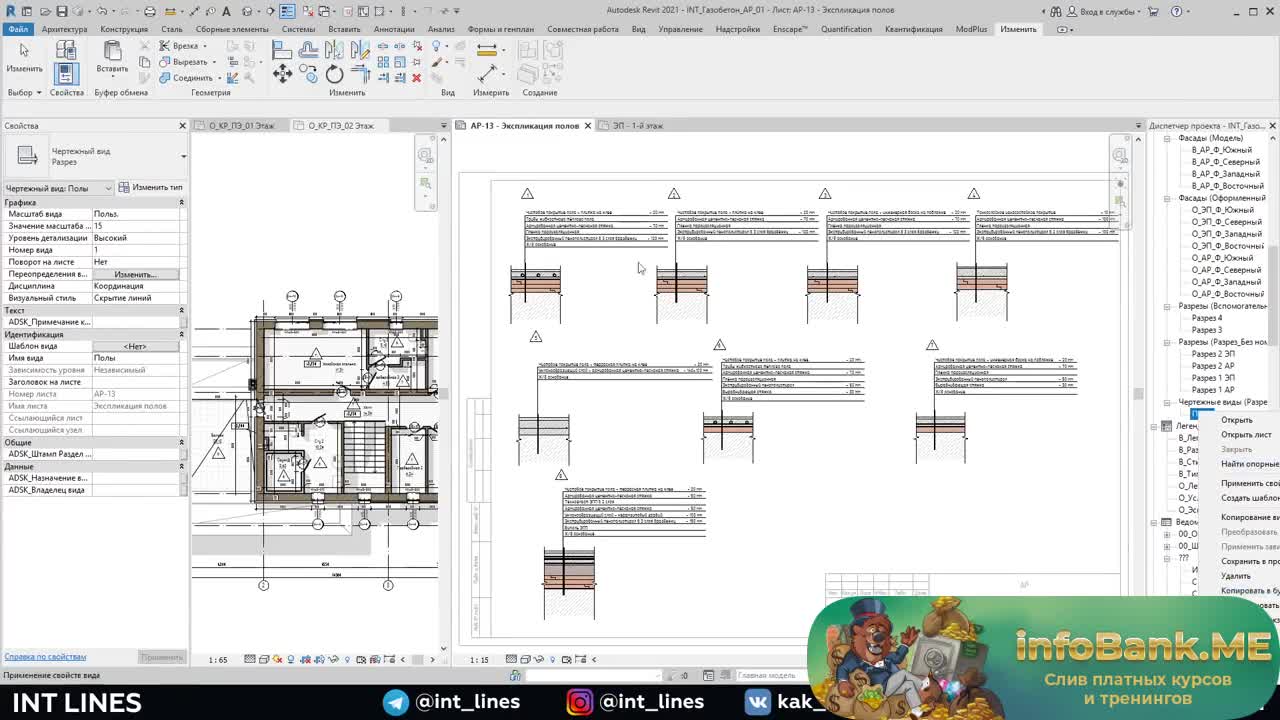Click the Save icon in quick access toolbar

coord(61,11)
